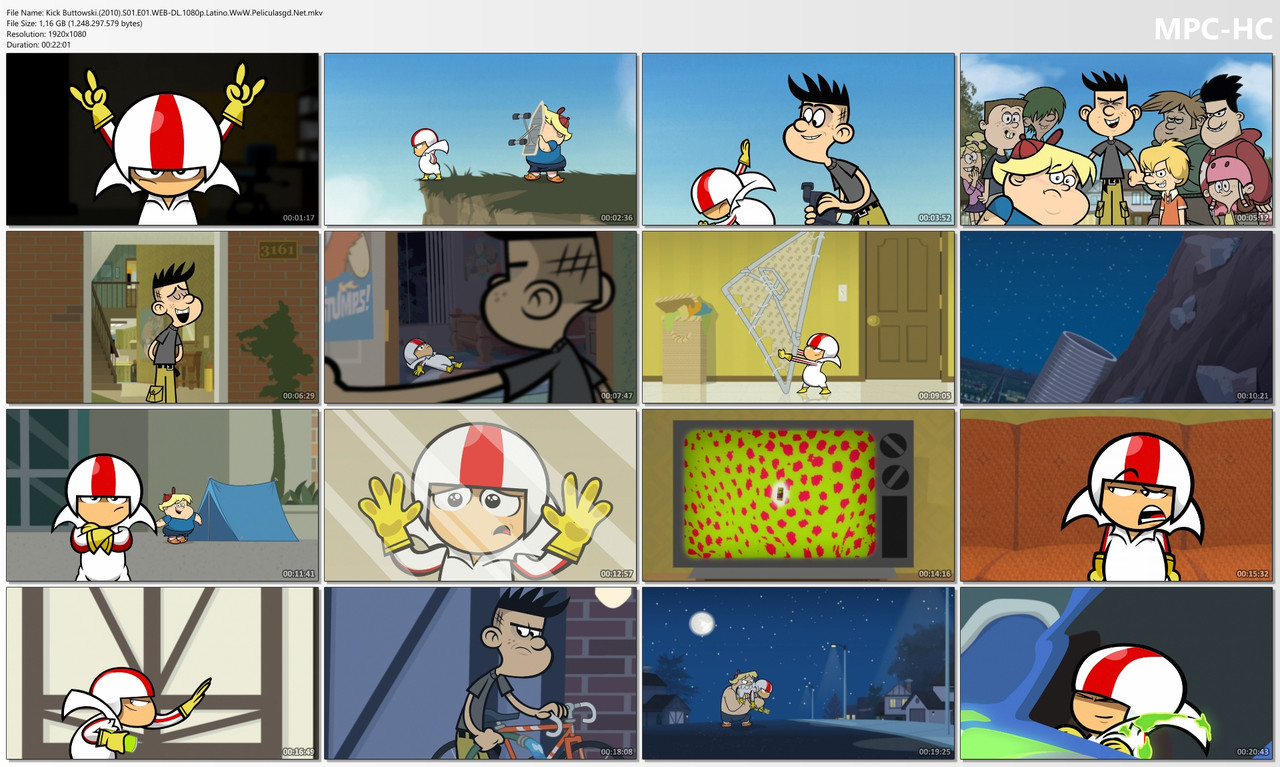This screenshot has height=767, width=1280.
Task: Open the thumbnail stamped 00:19:25
Action: tap(798, 674)
